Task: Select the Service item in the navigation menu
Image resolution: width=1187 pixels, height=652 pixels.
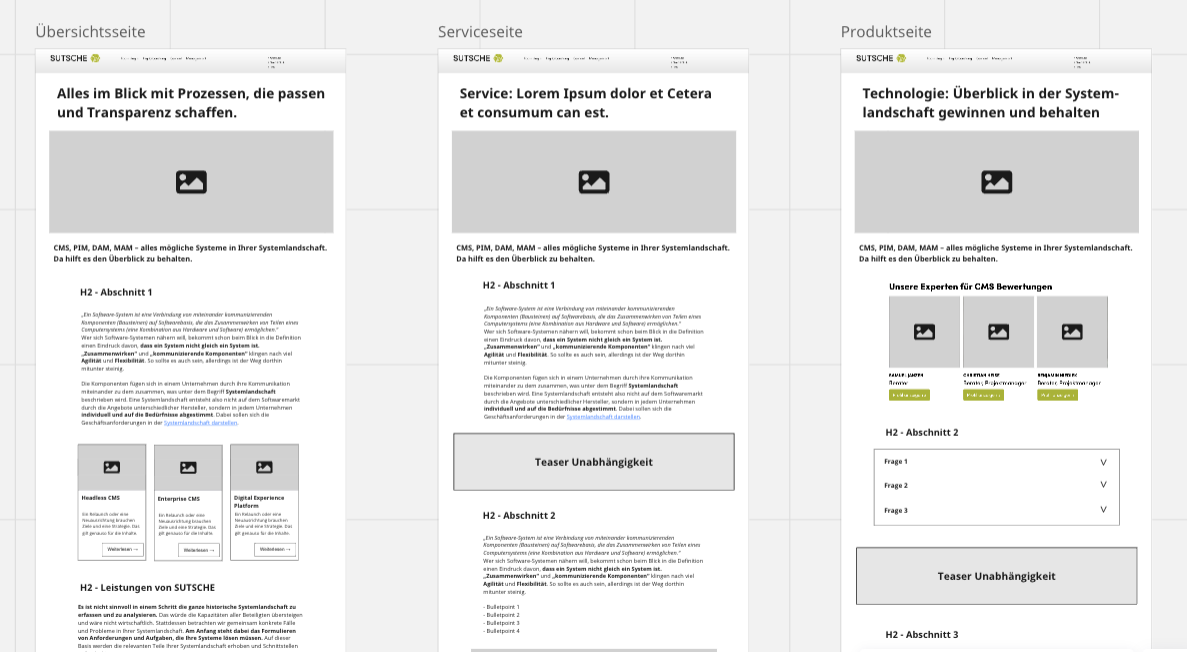Action: (176, 57)
